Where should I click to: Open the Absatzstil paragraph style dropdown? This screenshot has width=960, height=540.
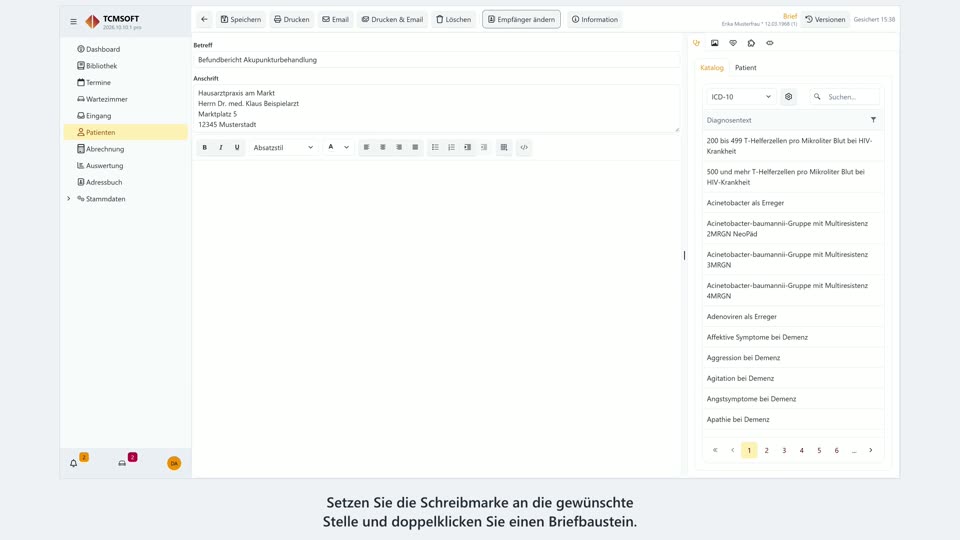click(x=283, y=148)
